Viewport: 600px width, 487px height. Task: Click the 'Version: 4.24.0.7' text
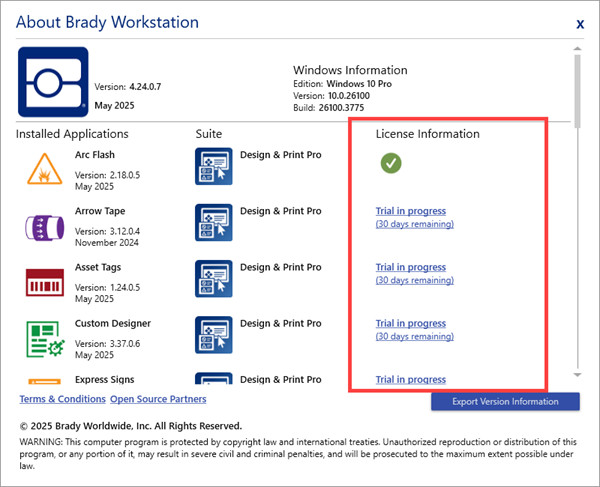[x=127, y=87]
